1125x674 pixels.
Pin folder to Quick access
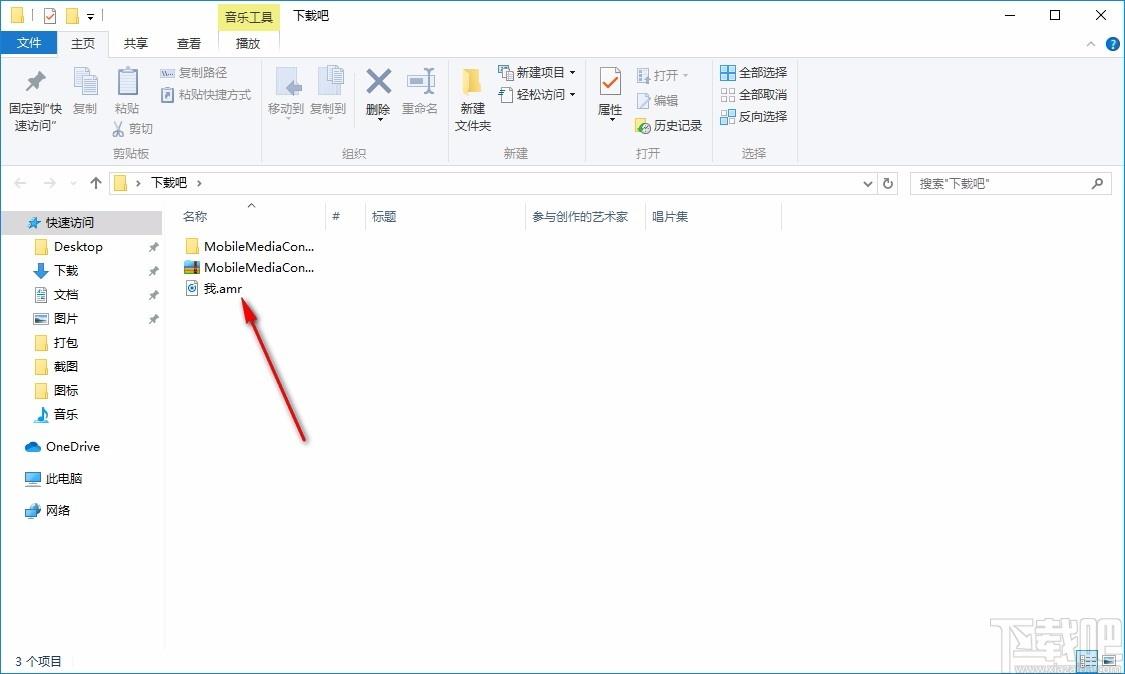[x=34, y=99]
